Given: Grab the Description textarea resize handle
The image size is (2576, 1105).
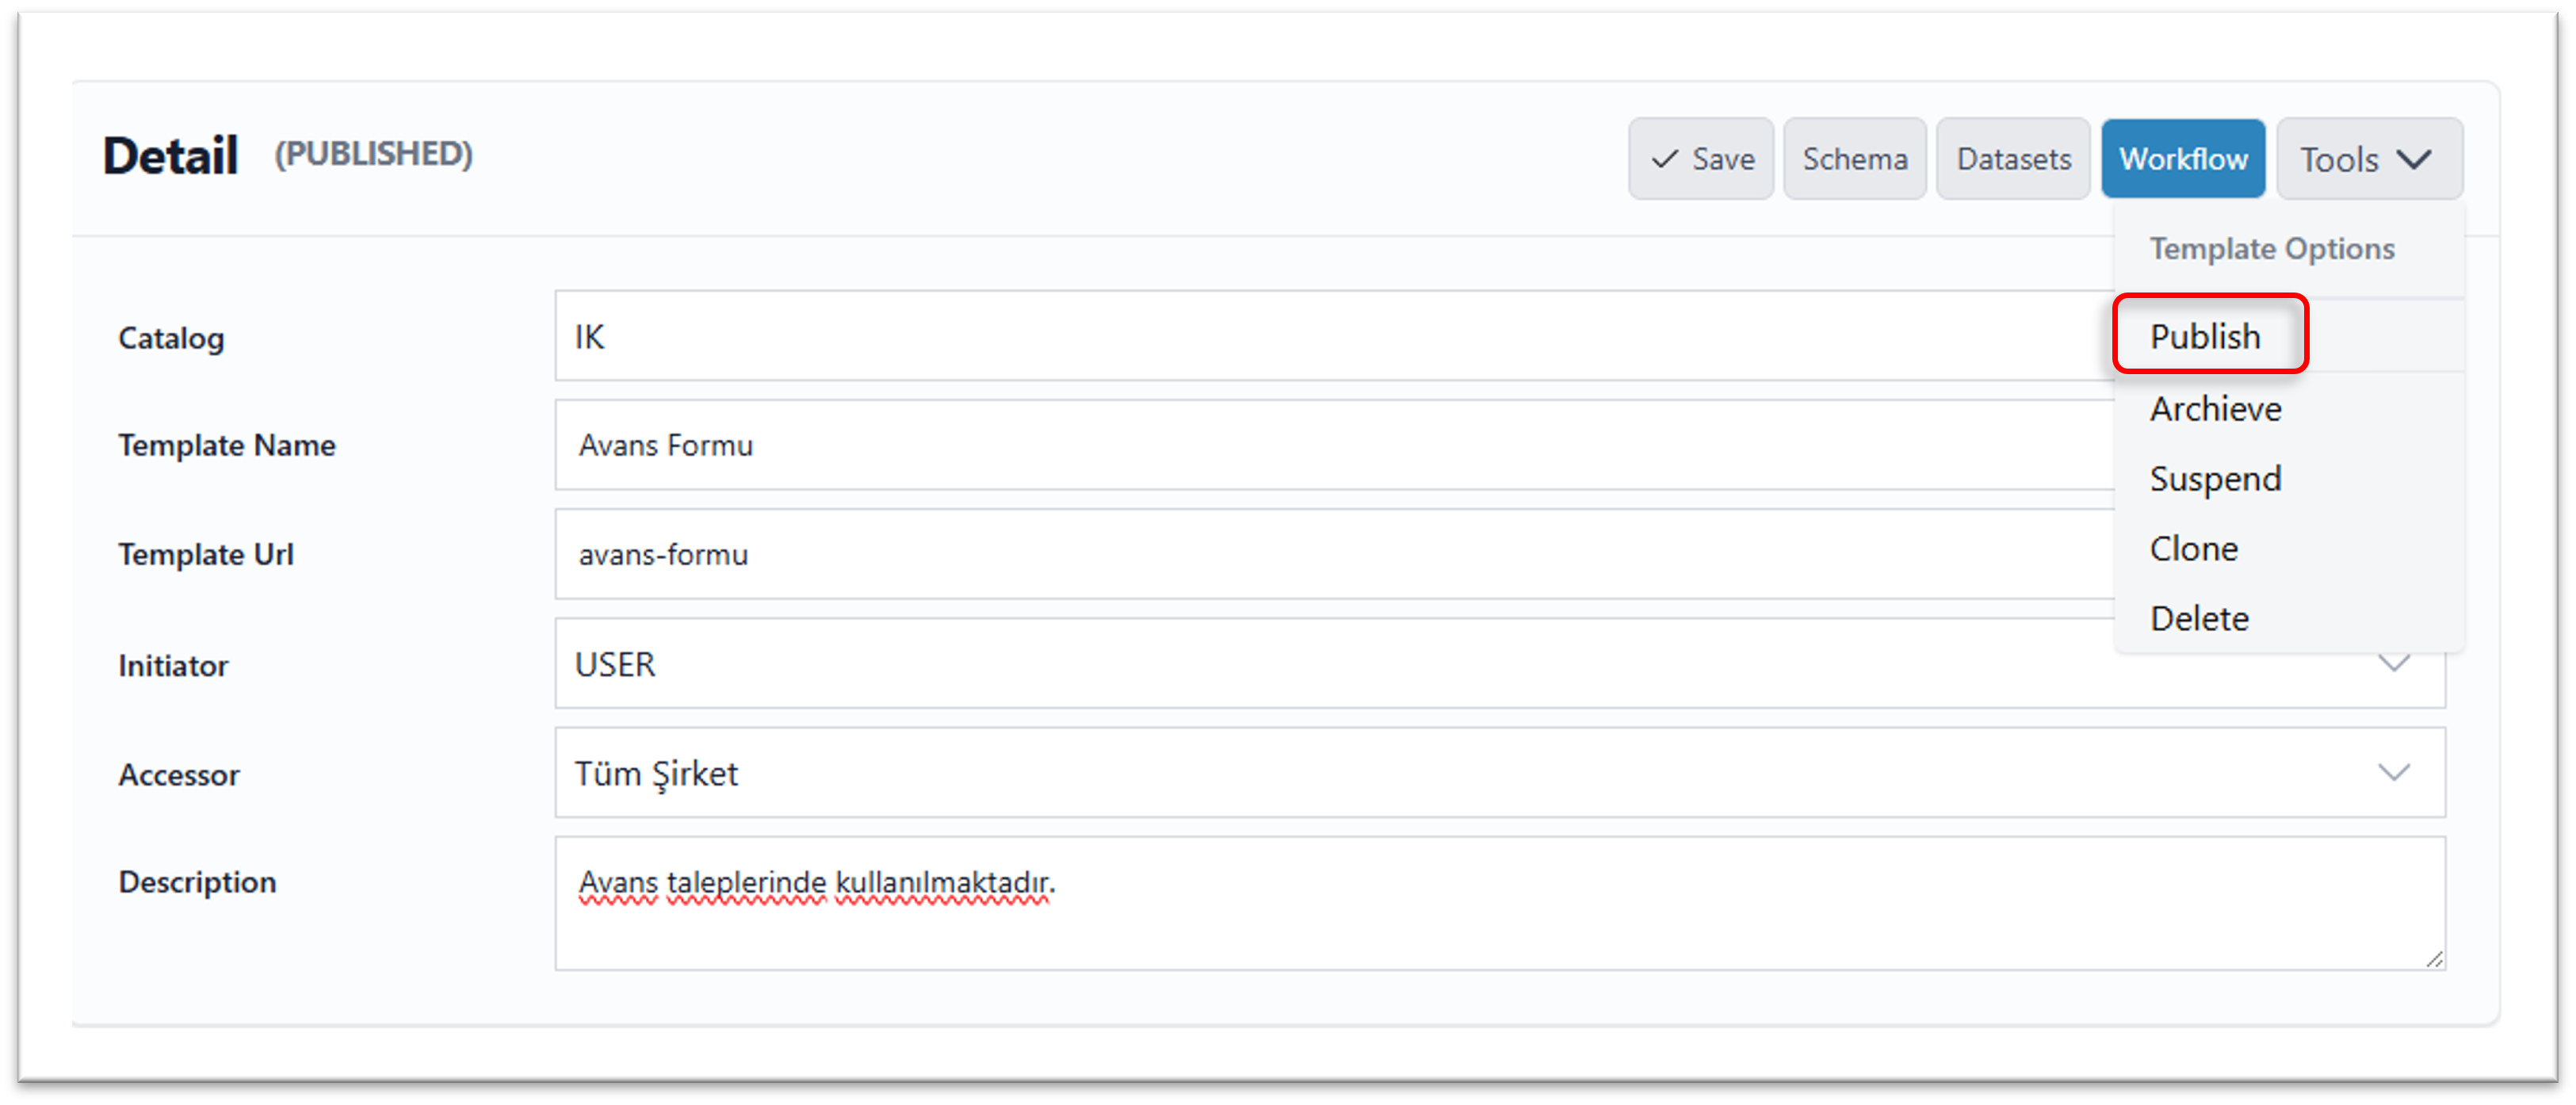Looking at the screenshot, I should 2435,960.
